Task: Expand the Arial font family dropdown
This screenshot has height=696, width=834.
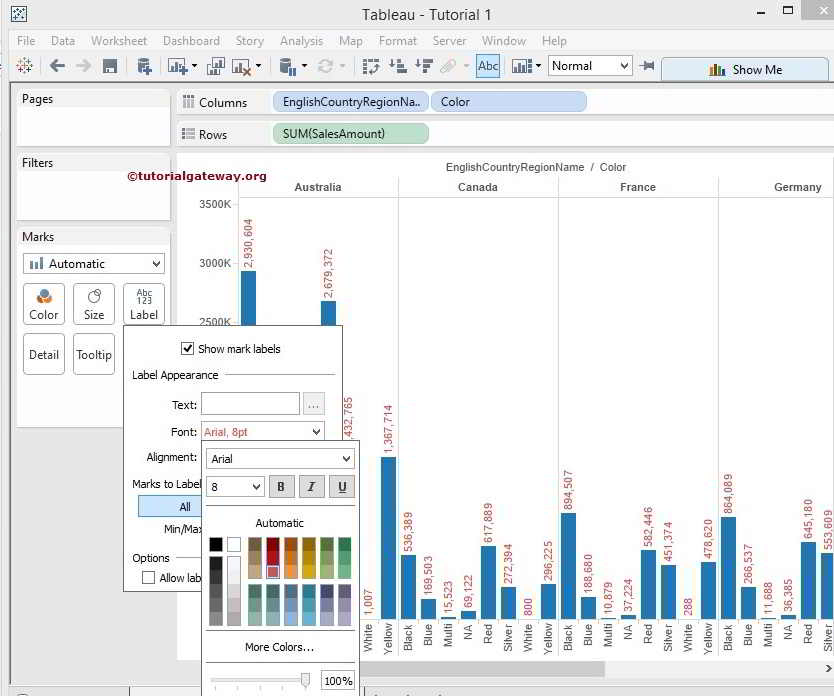Action: coord(280,459)
